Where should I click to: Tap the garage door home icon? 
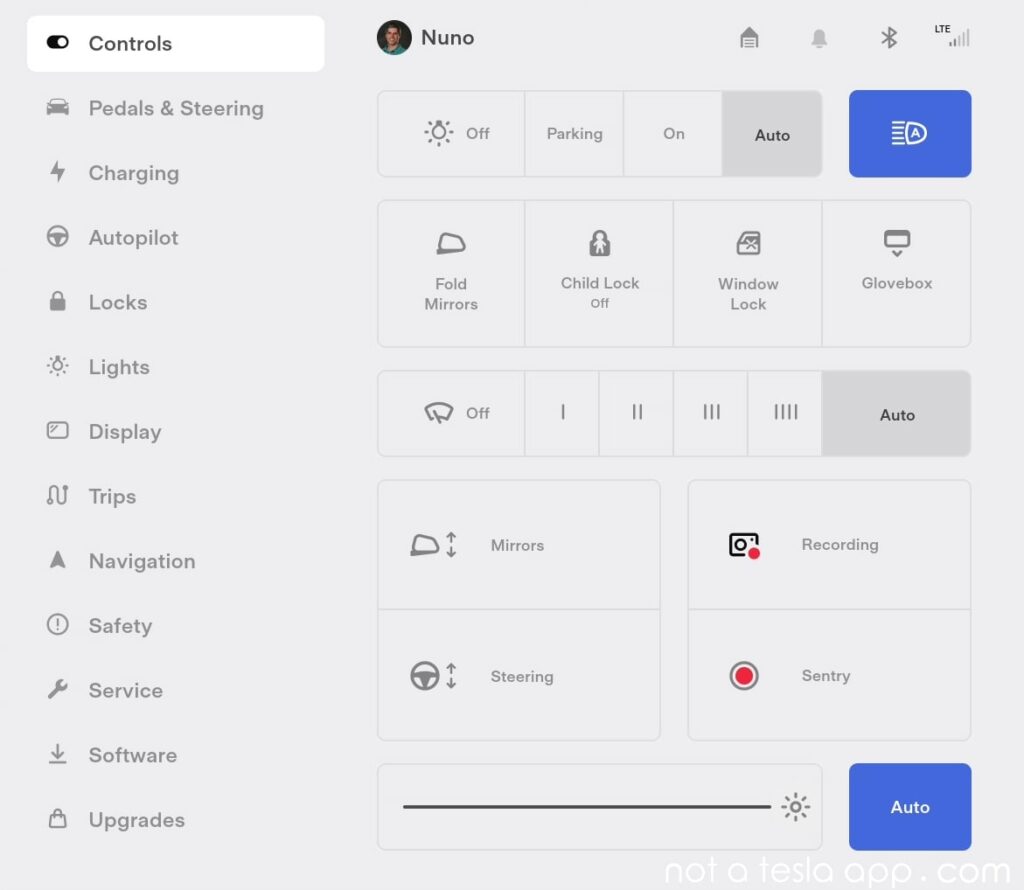749,38
